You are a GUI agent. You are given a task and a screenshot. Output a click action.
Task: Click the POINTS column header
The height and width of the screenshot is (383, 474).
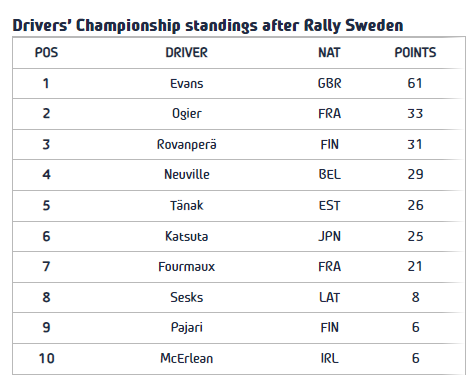pos(415,53)
